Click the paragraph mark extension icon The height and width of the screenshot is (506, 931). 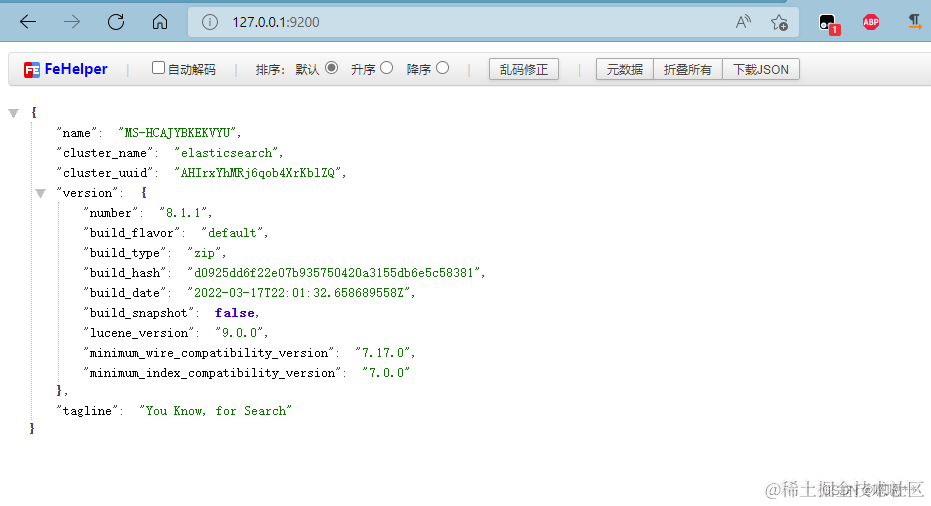click(915, 23)
